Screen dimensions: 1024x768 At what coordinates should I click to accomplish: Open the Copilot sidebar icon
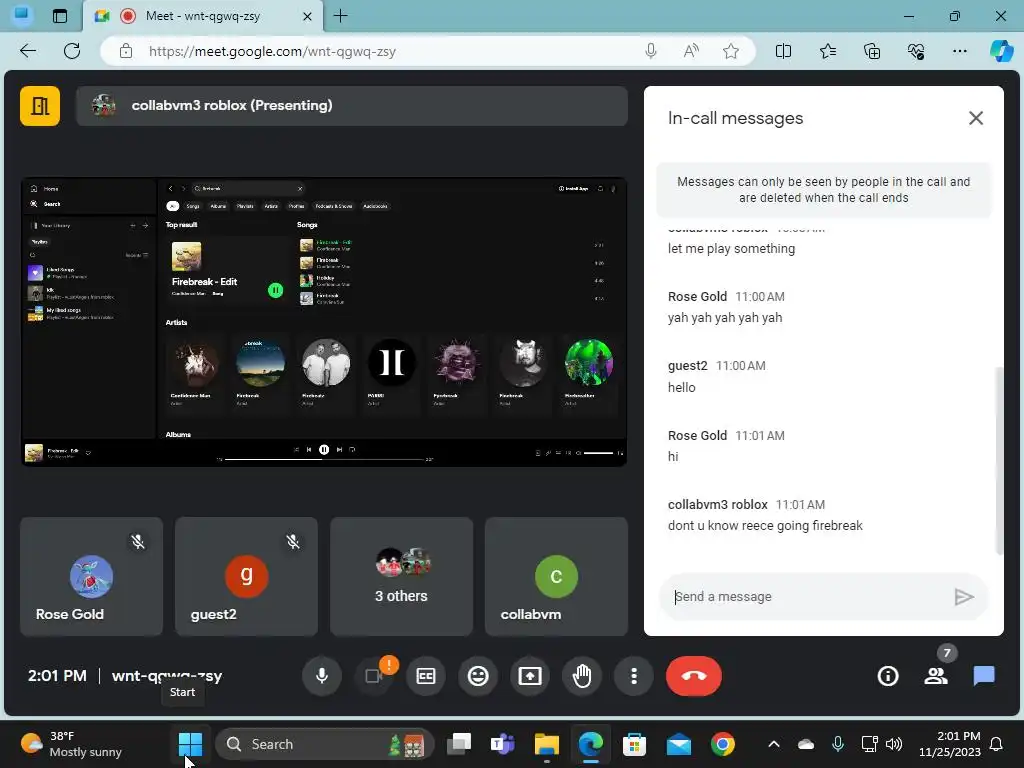click(1001, 52)
